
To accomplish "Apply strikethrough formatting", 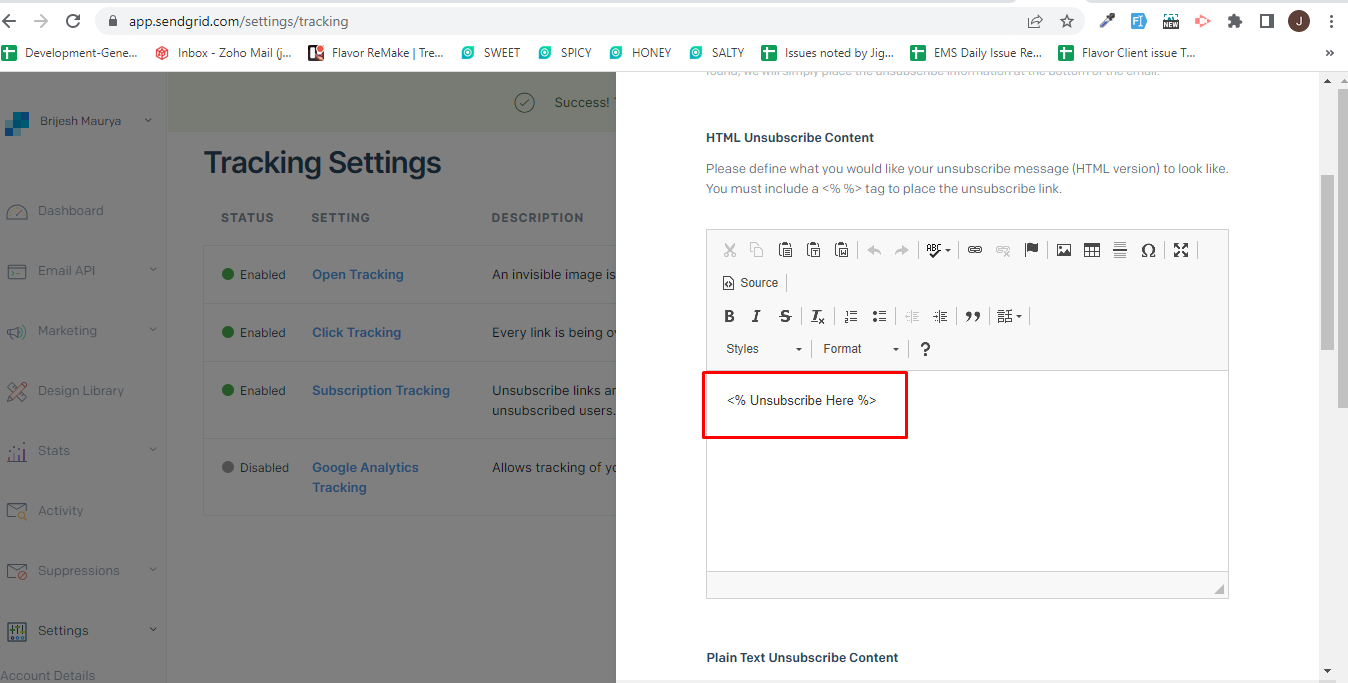I will (x=785, y=316).
